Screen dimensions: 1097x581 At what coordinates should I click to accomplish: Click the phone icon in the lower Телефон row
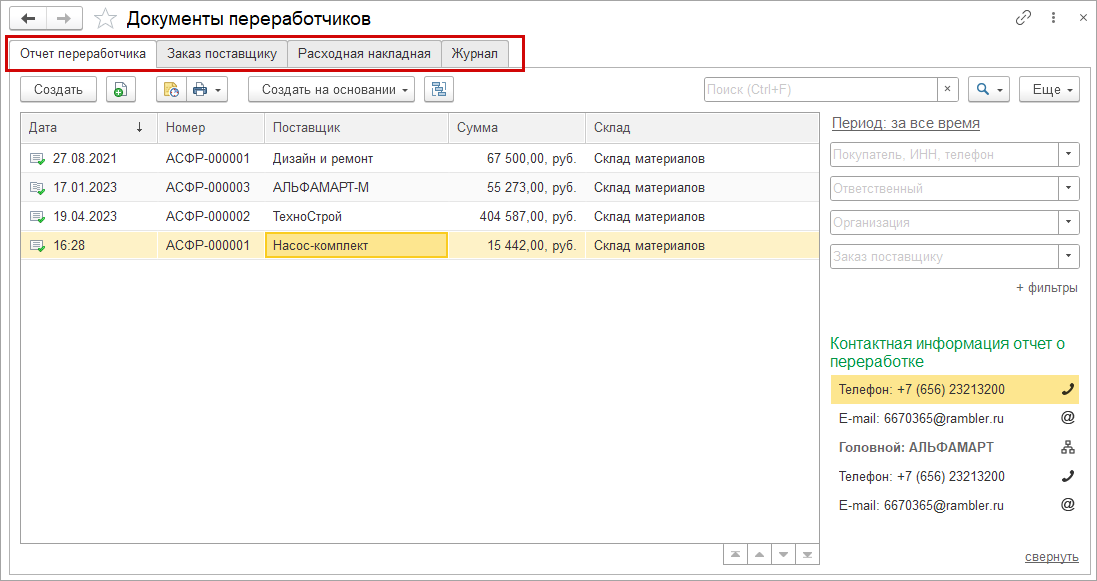point(1067,476)
